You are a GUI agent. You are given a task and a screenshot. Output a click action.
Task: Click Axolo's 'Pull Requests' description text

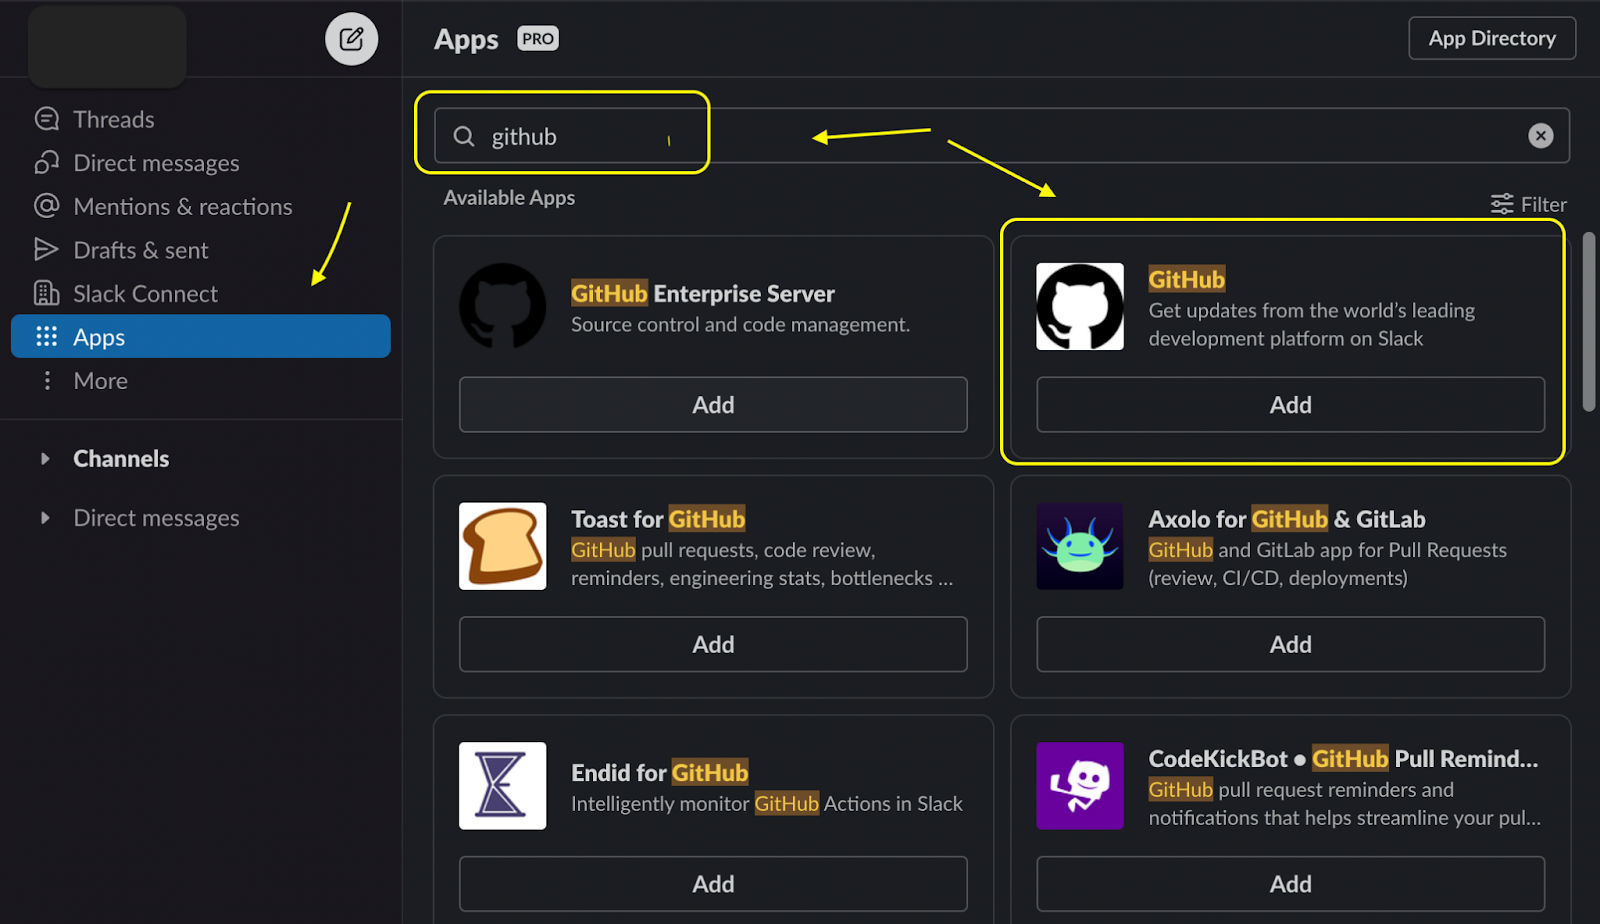pos(1327,564)
